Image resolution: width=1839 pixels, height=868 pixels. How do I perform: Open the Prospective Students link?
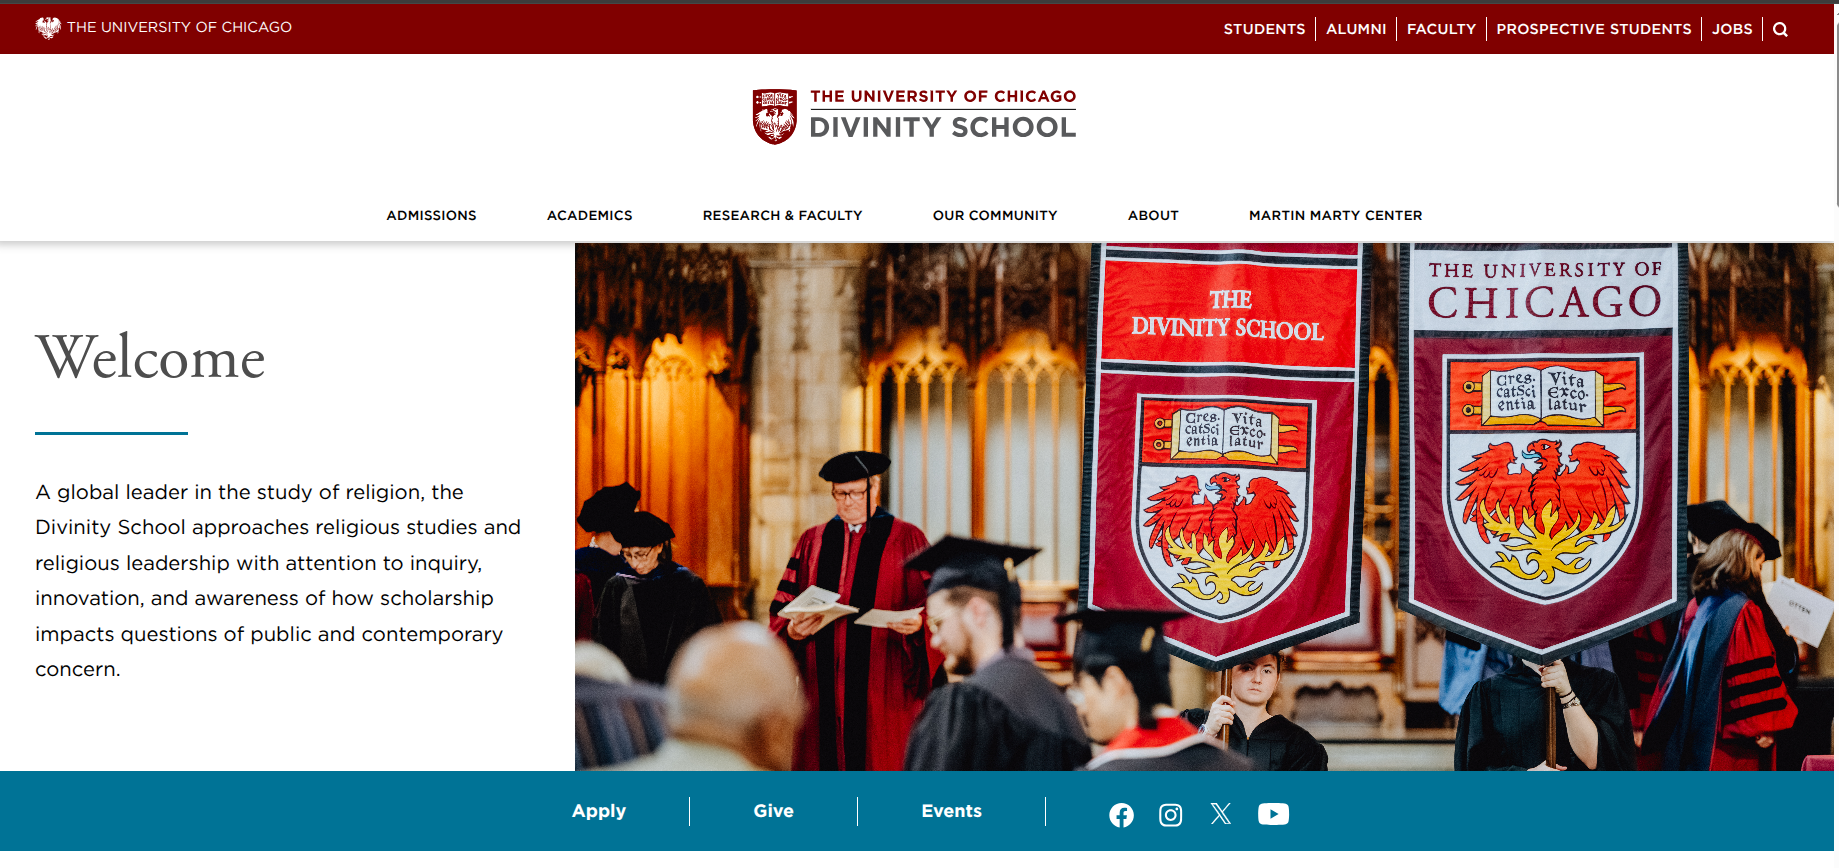click(1593, 29)
